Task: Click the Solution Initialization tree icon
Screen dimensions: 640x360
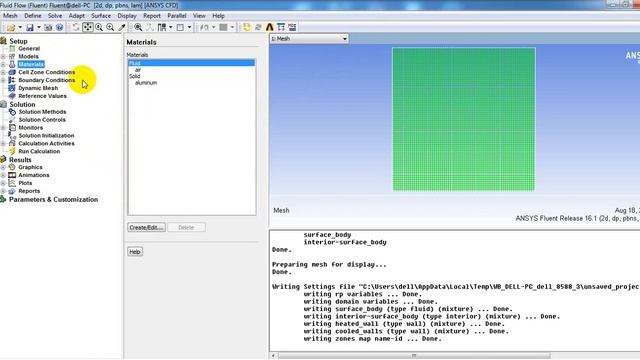Action: pos(12,136)
